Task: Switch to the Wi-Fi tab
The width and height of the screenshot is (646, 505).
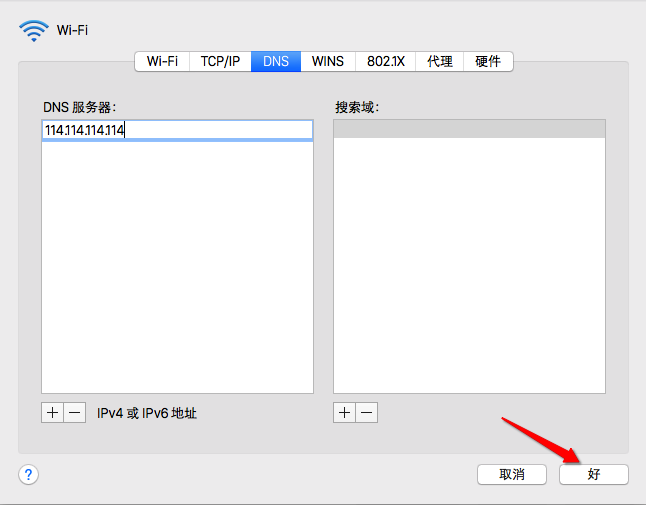Action: pyautogui.click(x=162, y=61)
